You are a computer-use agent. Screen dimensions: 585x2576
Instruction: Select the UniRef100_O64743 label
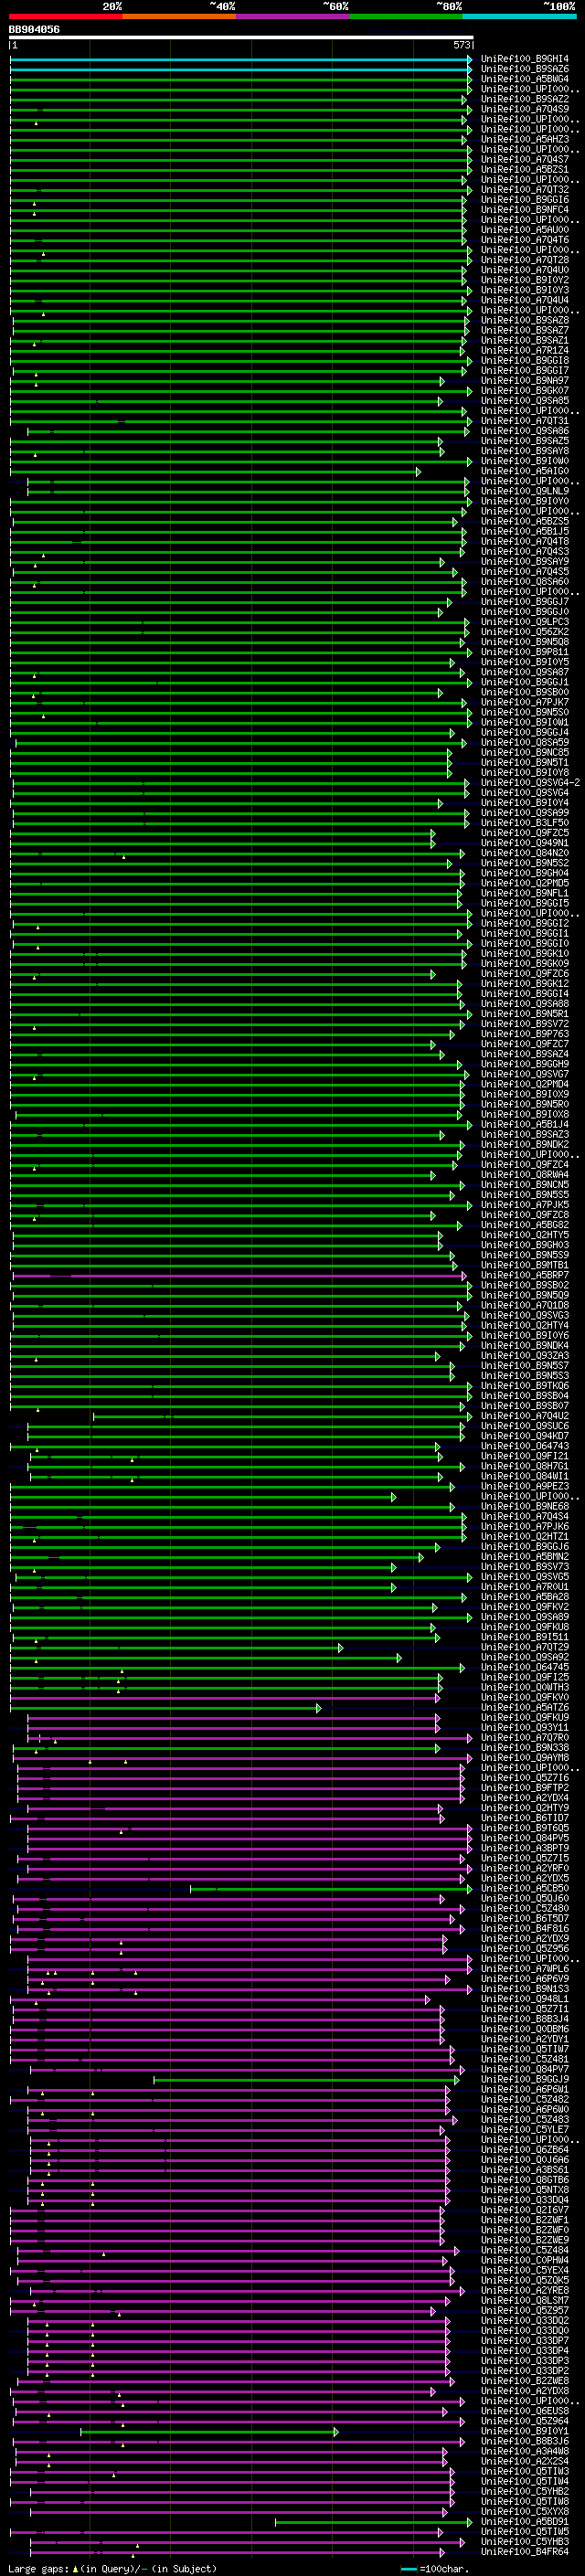point(525,1446)
